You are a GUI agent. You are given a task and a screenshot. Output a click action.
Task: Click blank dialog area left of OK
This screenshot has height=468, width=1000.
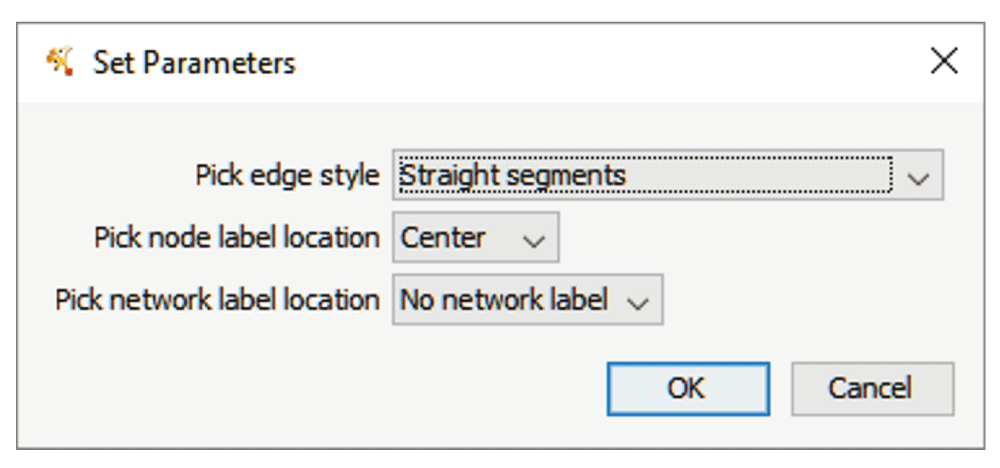(319, 389)
